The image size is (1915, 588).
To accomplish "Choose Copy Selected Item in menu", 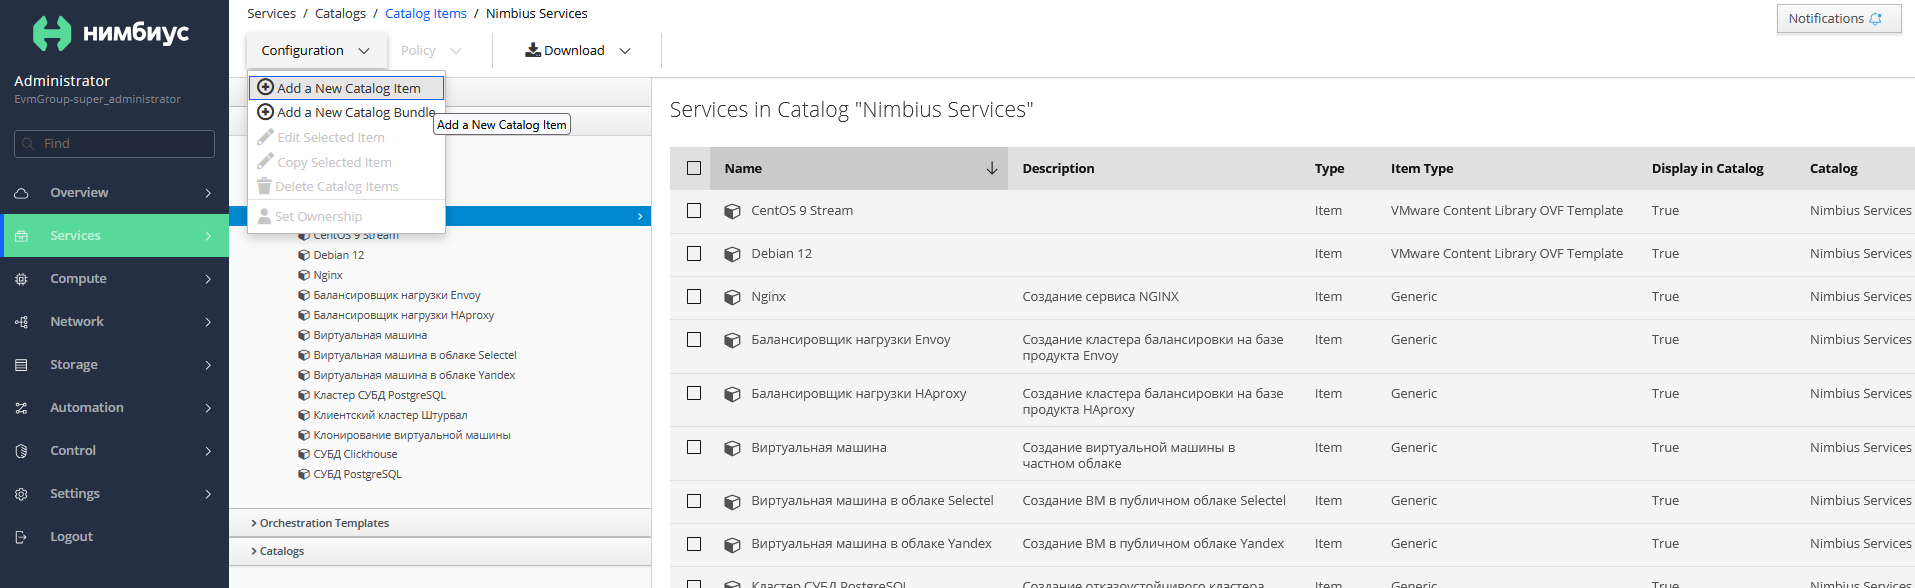I will coord(346,162).
